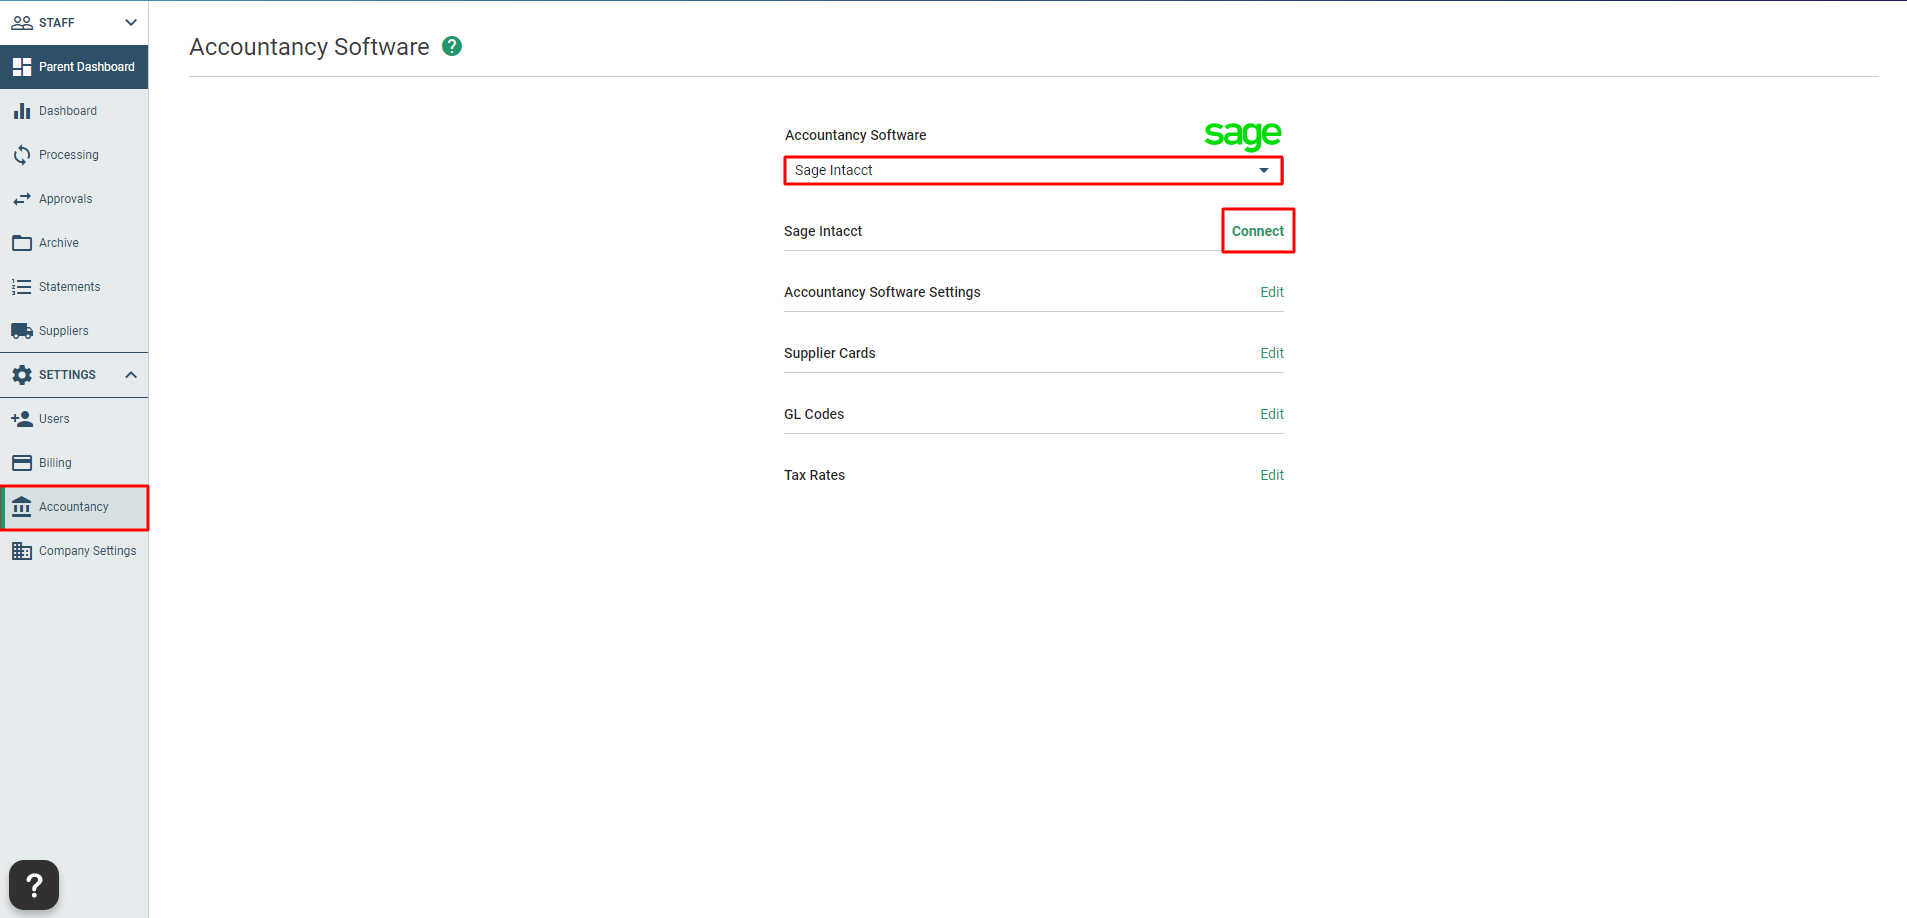Click the Accountancy Software help icon
Viewport: 1907px width, 918px height.
(x=452, y=46)
